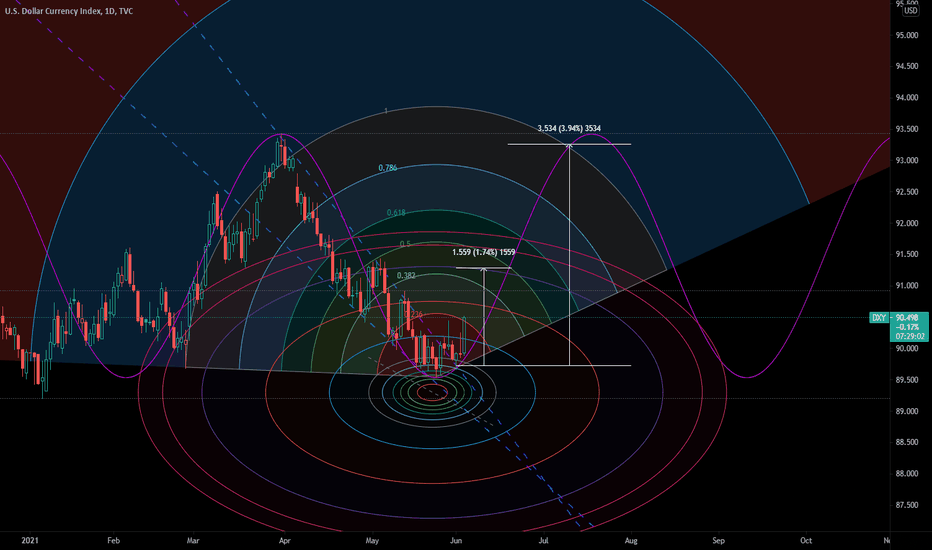Click the 95.000 price axis label

point(906,35)
